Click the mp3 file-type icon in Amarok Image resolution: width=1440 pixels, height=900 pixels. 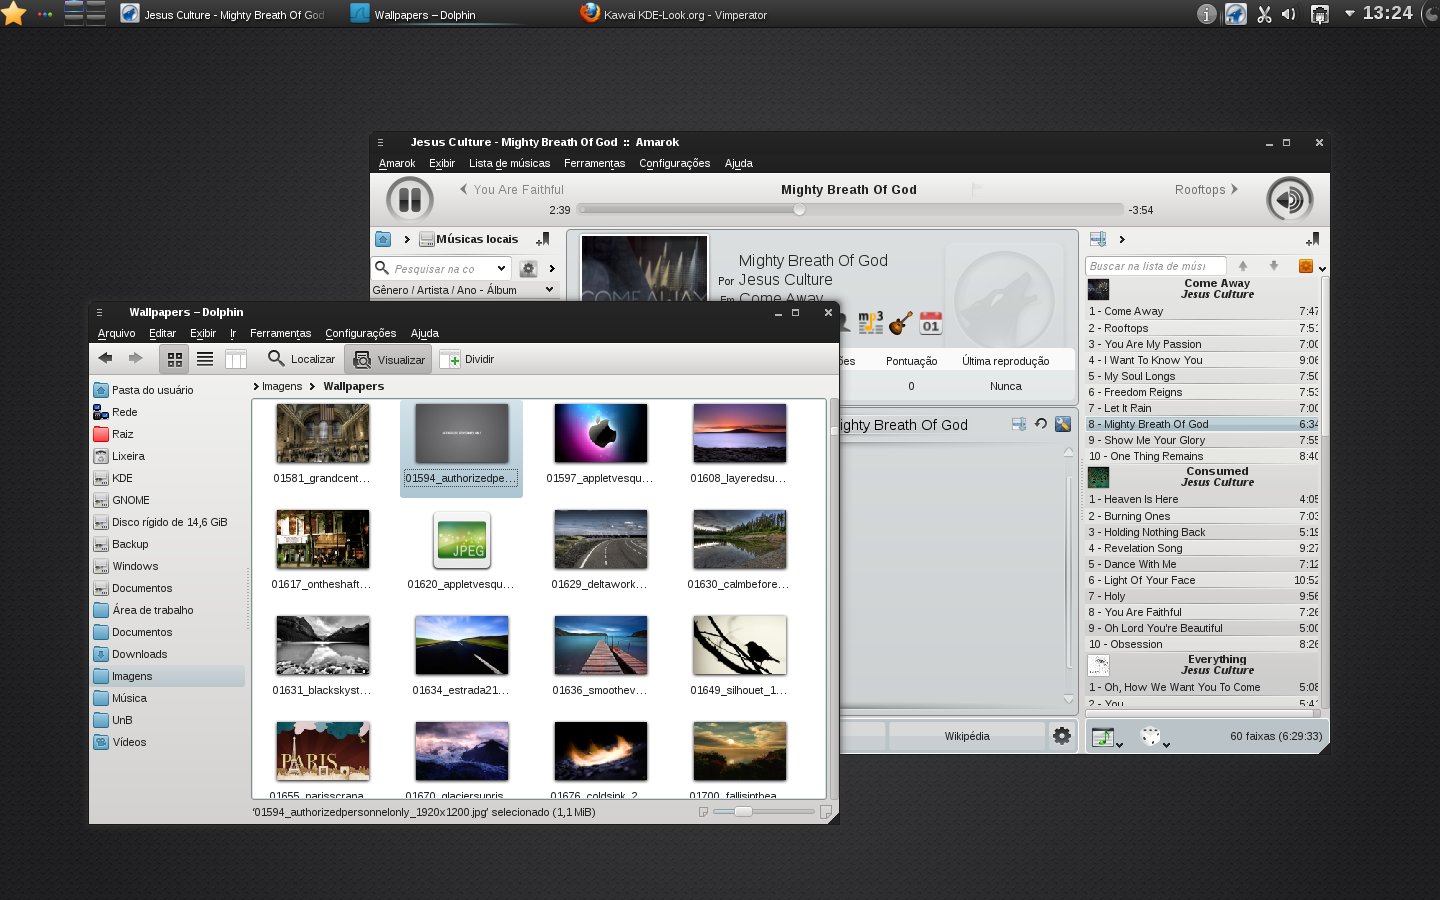click(x=871, y=322)
